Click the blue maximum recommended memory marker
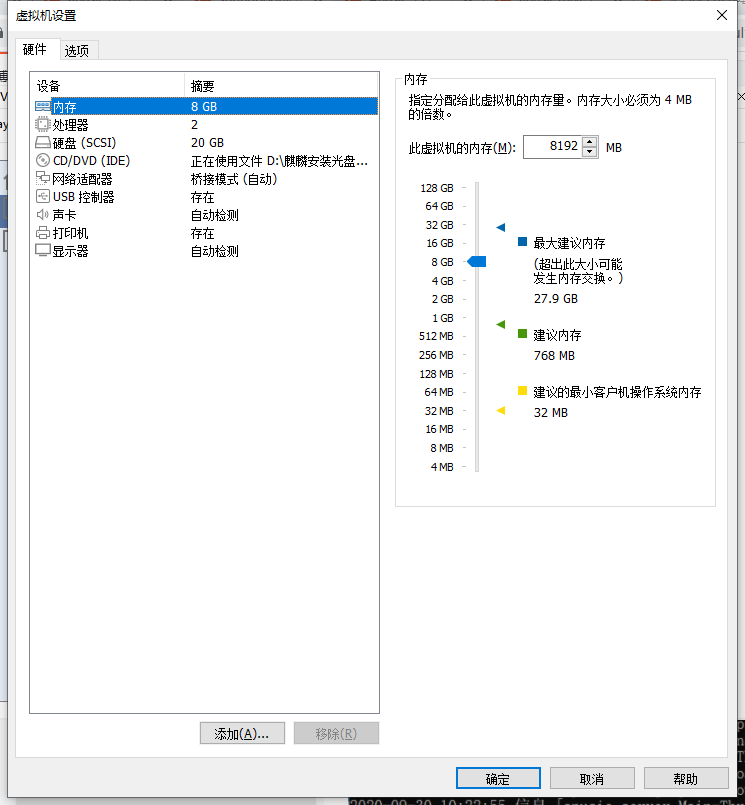This screenshot has width=745, height=805. 501,227
